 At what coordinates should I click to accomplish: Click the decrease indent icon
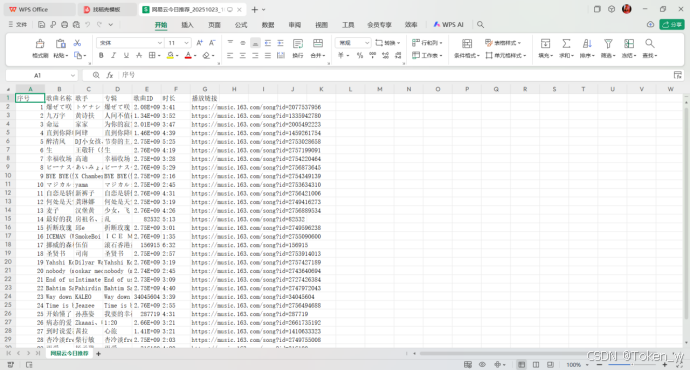click(268, 43)
